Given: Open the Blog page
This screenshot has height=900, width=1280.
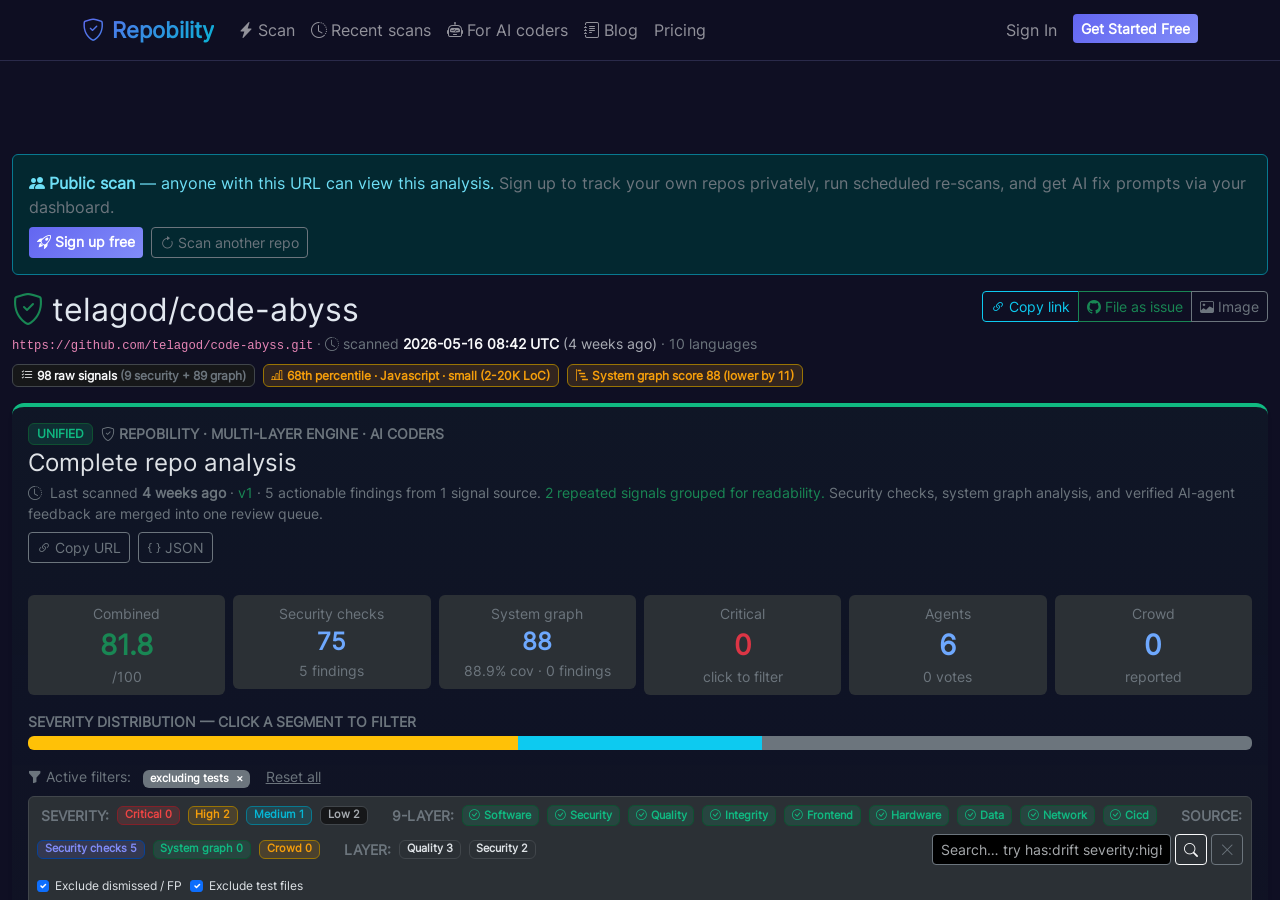Looking at the screenshot, I should pyautogui.click(x=611, y=30).
